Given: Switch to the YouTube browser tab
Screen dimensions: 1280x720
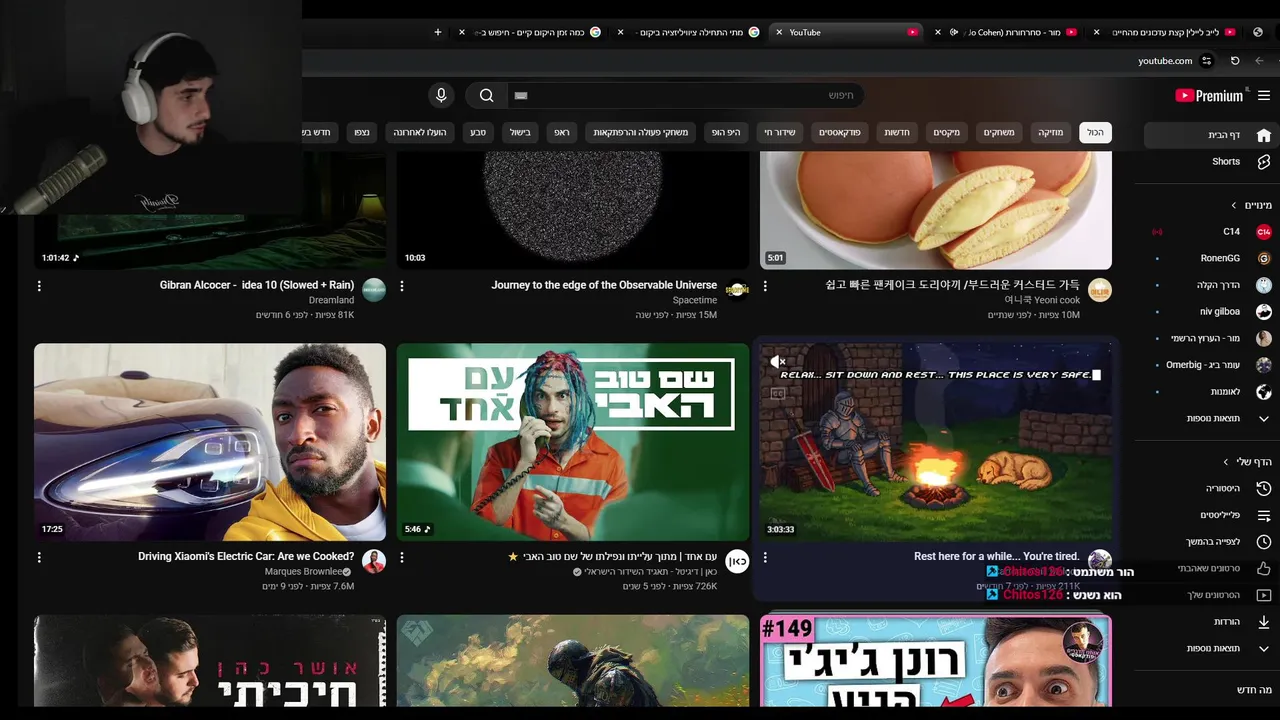Looking at the screenshot, I should (845, 32).
